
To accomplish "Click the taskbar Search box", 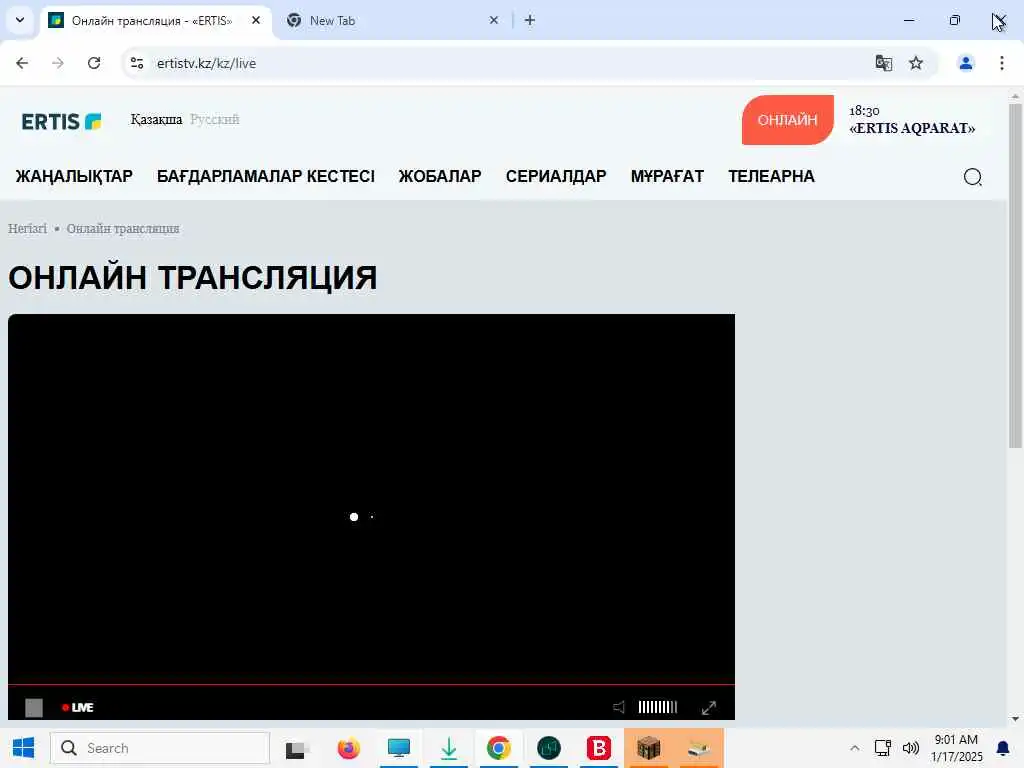I will pyautogui.click(x=160, y=748).
